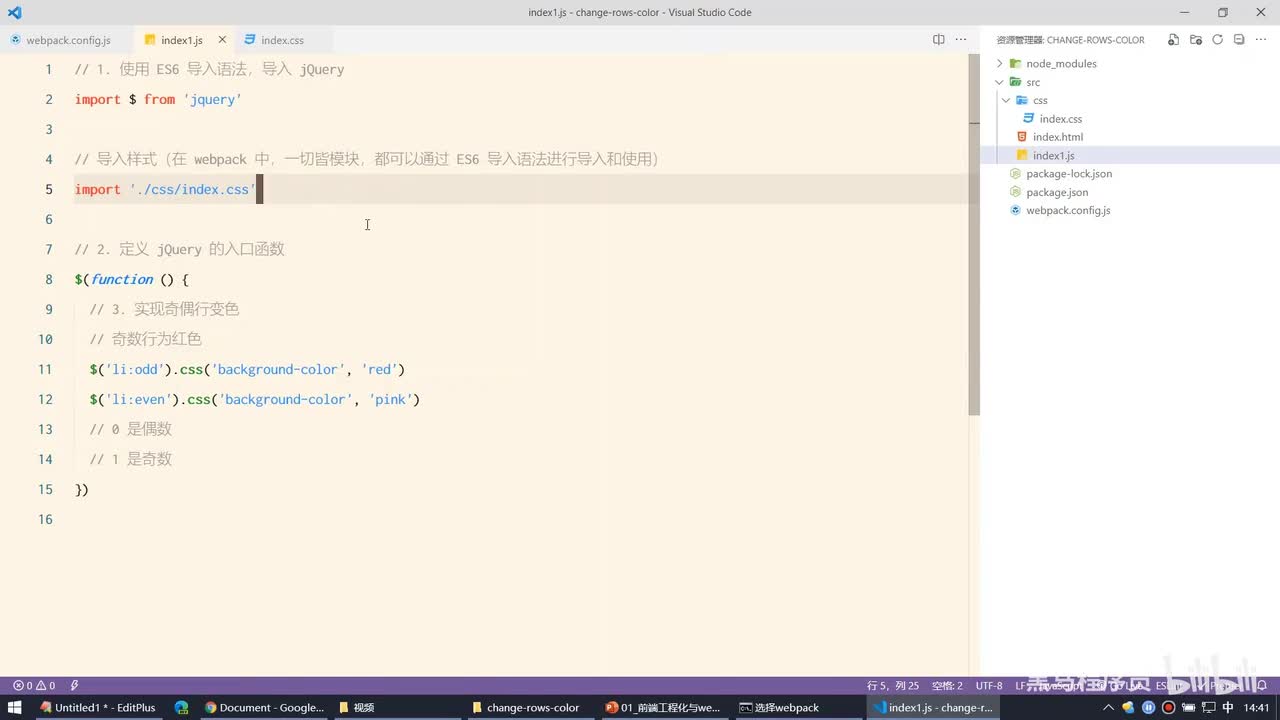Click the 'jquery' string on line 2
This screenshot has height=720, width=1280.
[x=213, y=99]
